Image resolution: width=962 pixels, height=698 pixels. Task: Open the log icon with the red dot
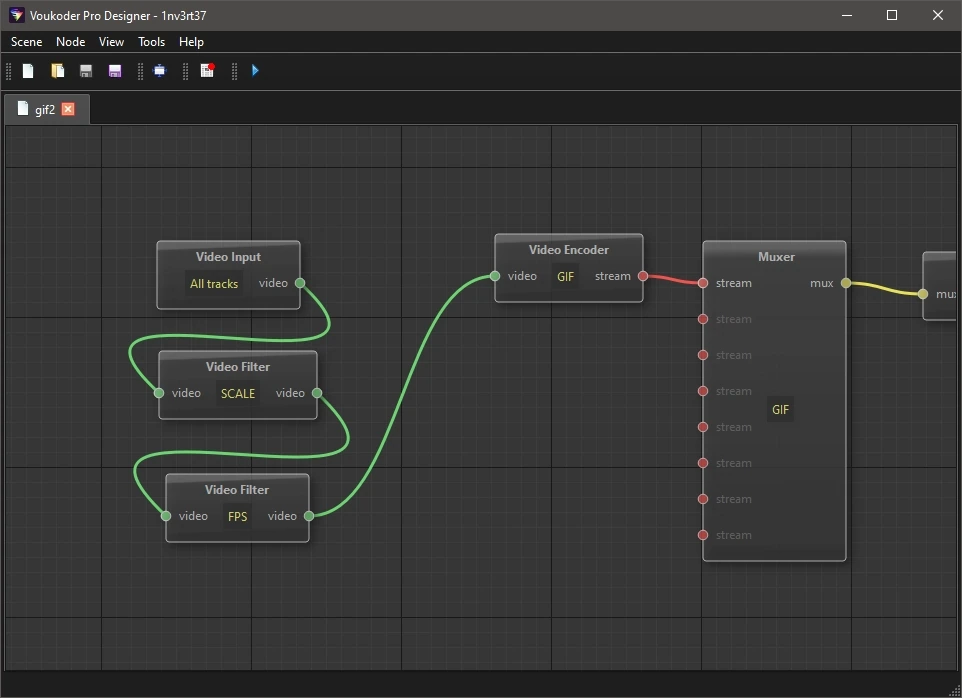pos(207,71)
